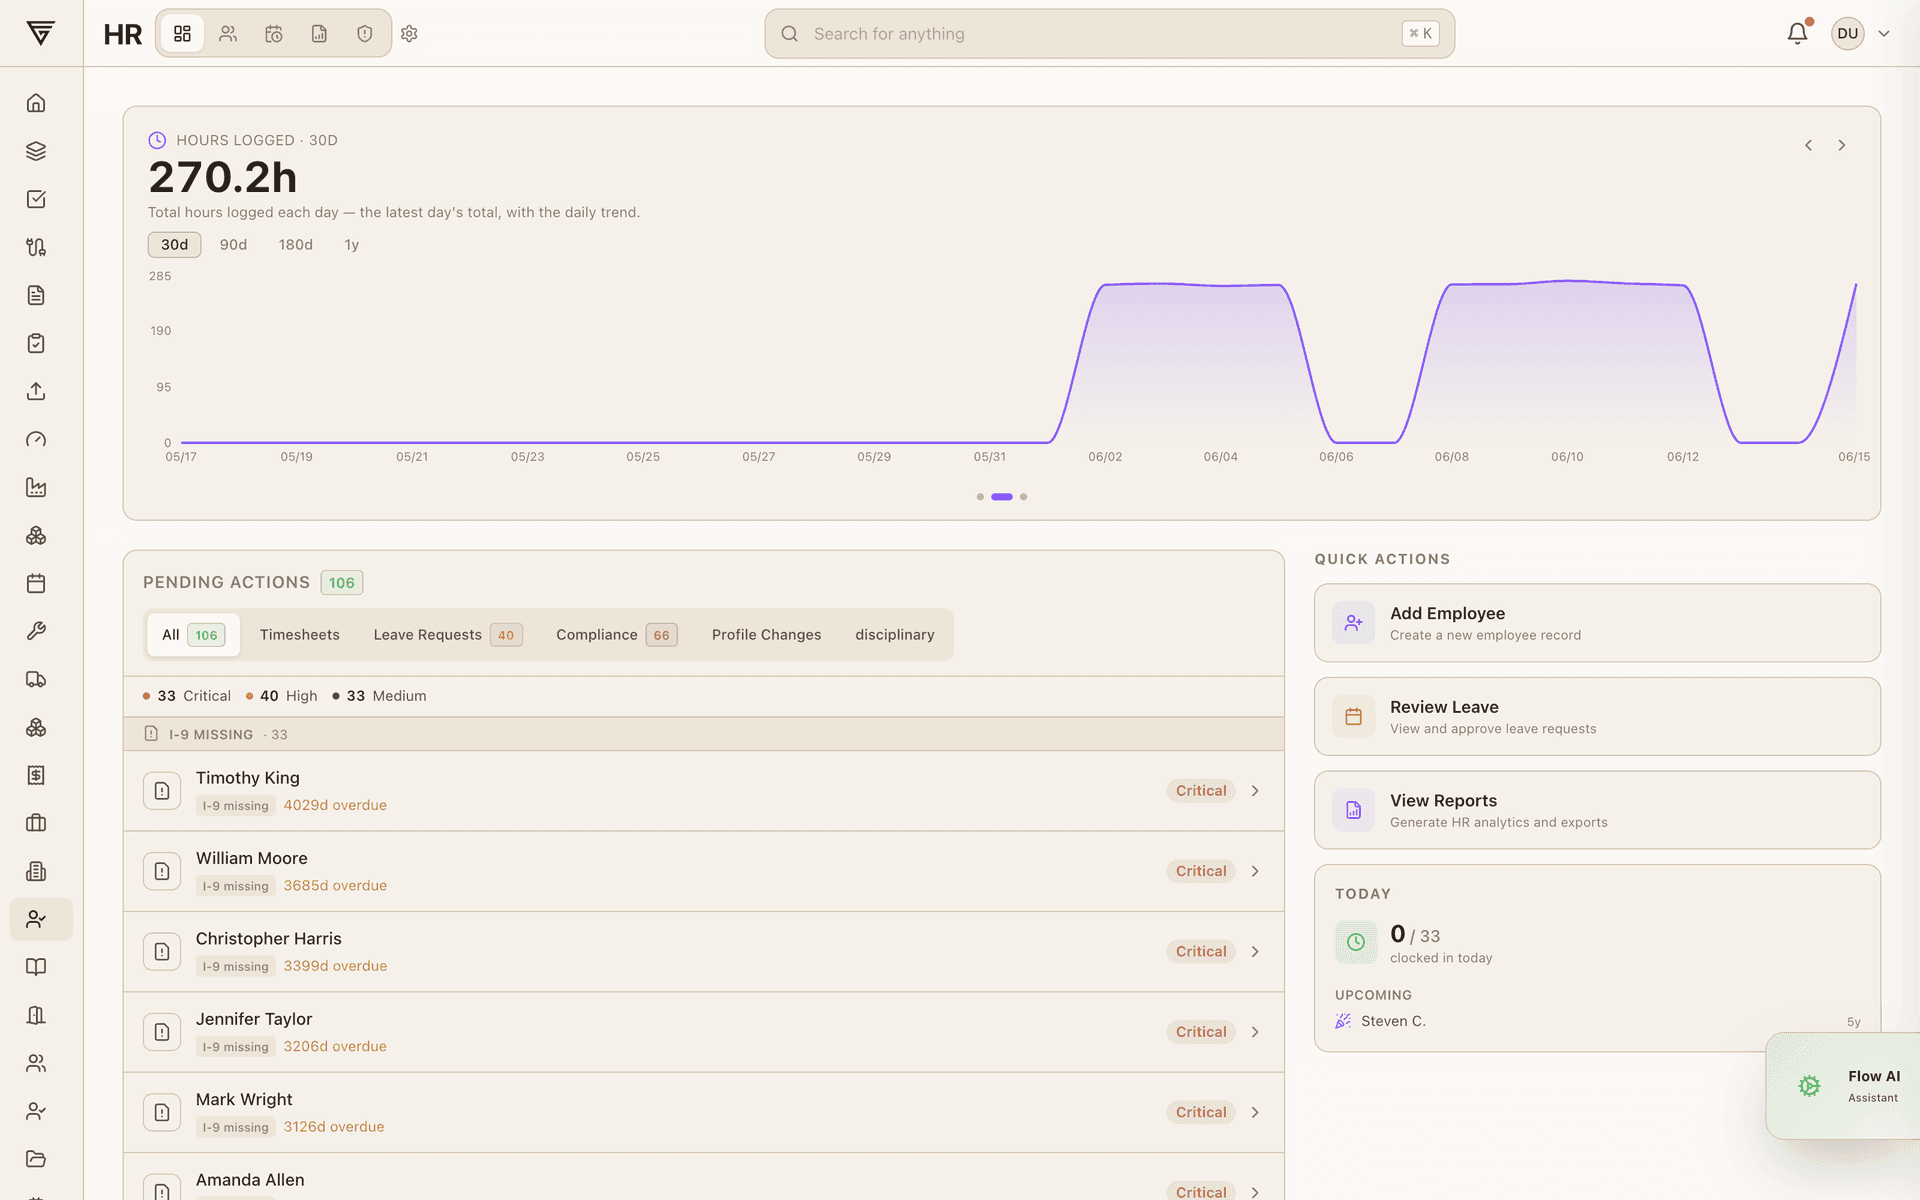Click the clock icon in Today card
1920x1200 pixels.
[1356, 942]
